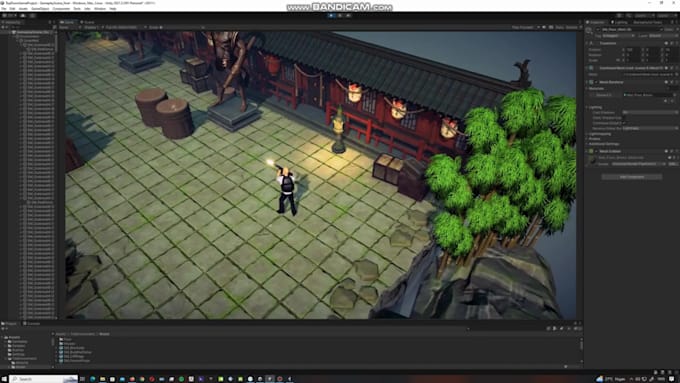Open the Receive Global Illumination dropdown
680x383 pixels.
pos(650,128)
